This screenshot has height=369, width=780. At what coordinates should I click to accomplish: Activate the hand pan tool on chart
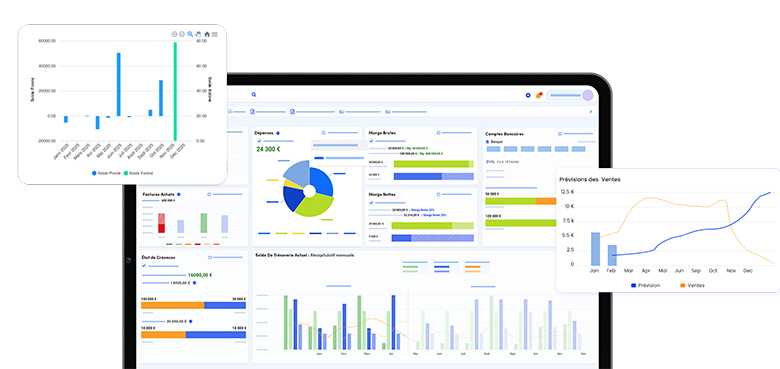198,34
